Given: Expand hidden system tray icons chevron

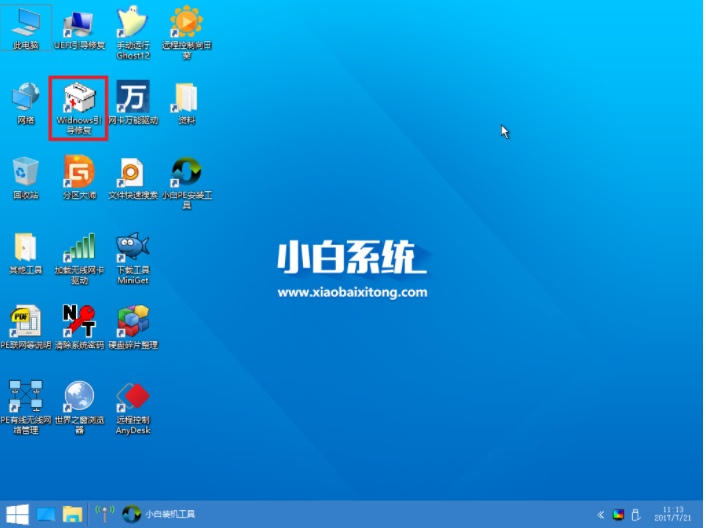Looking at the screenshot, I should click(x=601, y=514).
